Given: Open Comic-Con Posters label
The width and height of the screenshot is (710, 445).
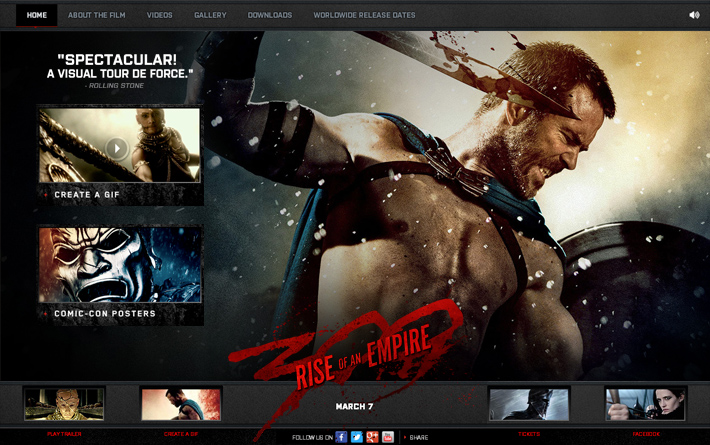Looking at the screenshot, I should coord(105,313).
